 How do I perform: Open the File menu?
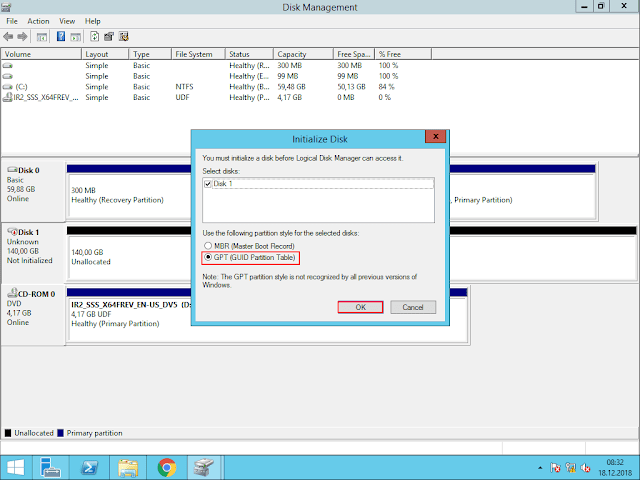[x=12, y=21]
